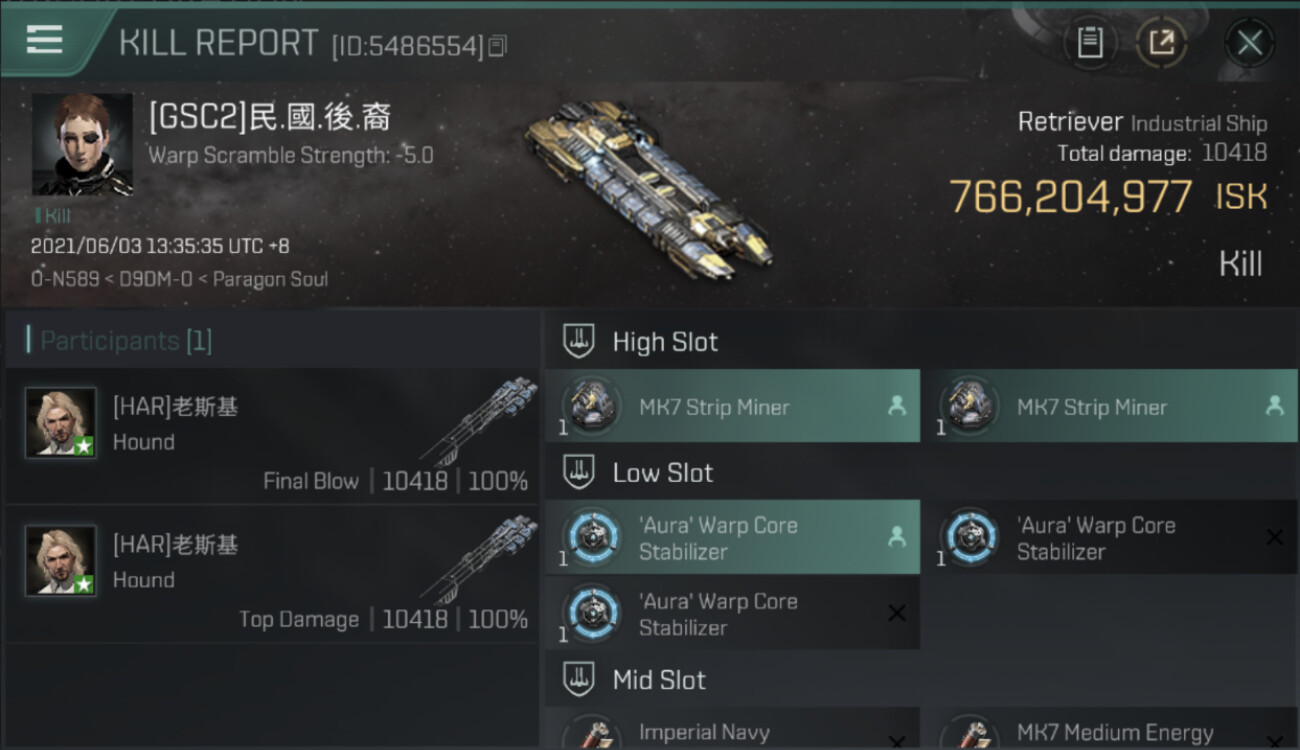Select the bottom-left 'Aura' Warp Core Stabilizer
This screenshot has height=750, width=1300.
pos(733,614)
